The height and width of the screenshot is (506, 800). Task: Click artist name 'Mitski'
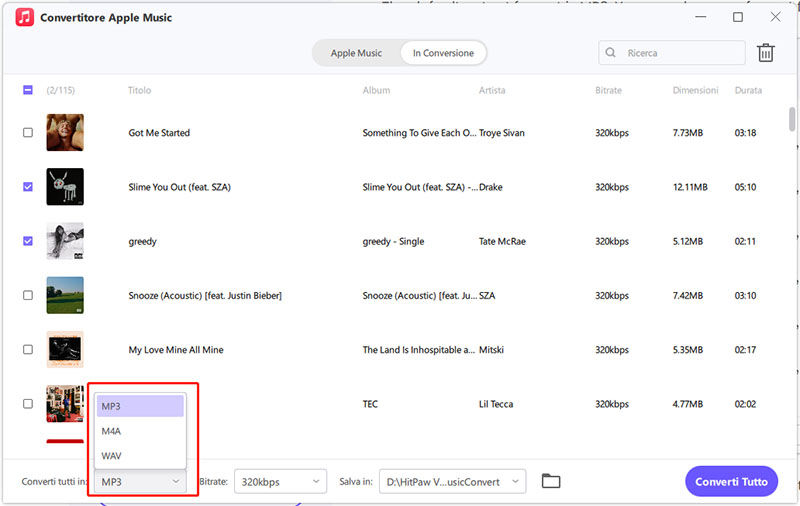coord(491,350)
